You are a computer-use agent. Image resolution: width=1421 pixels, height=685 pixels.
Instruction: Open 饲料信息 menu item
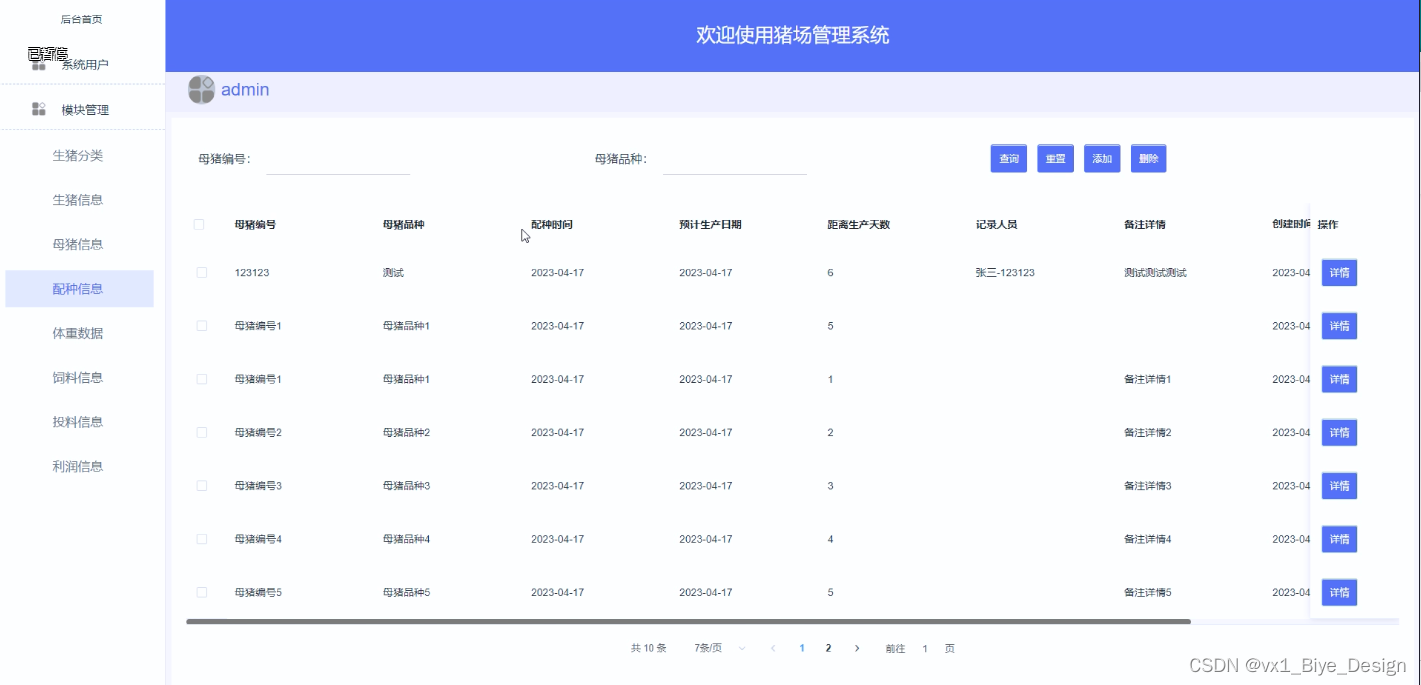(x=78, y=377)
